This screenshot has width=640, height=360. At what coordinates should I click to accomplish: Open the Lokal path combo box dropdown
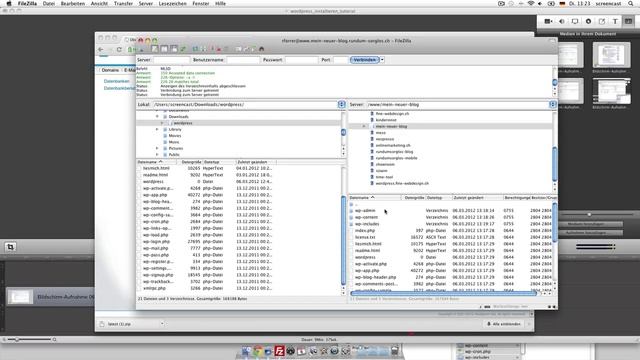click(342, 104)
